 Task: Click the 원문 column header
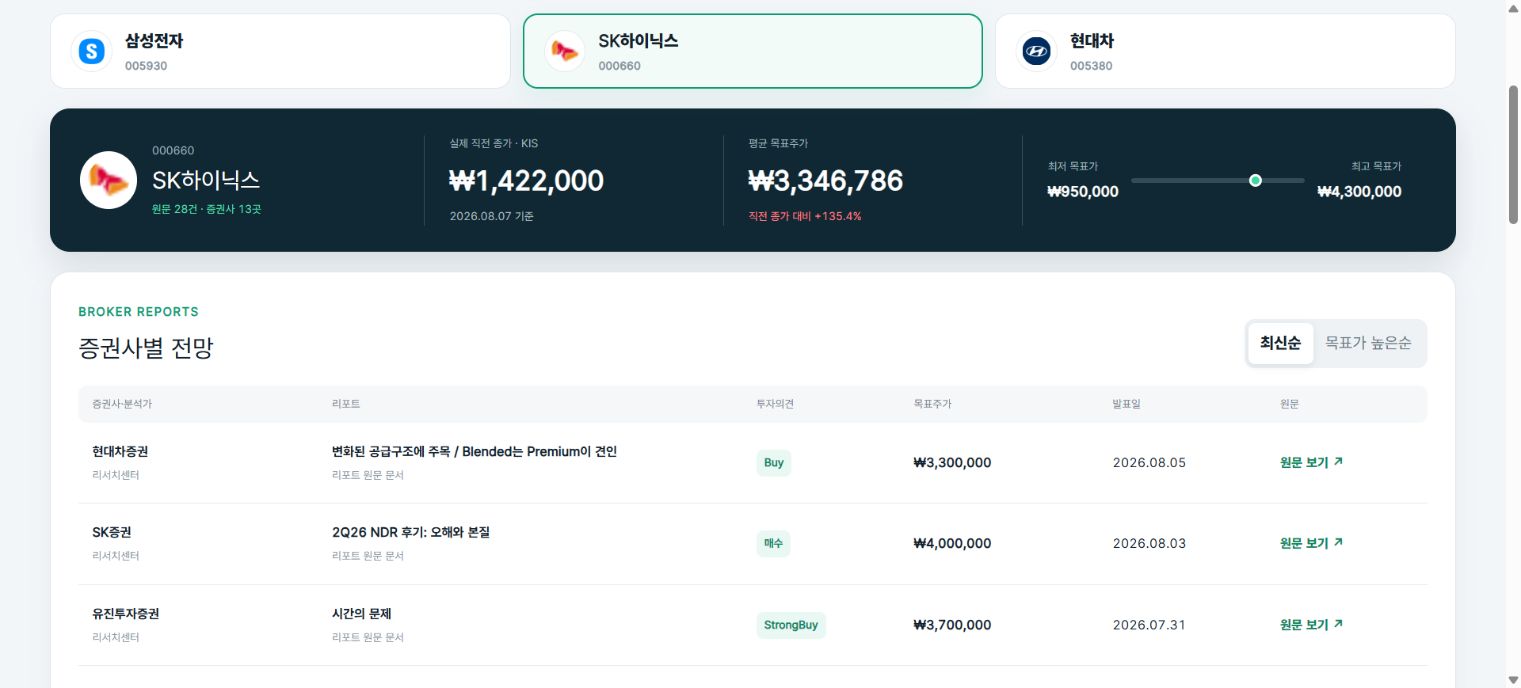point(1289,404)
